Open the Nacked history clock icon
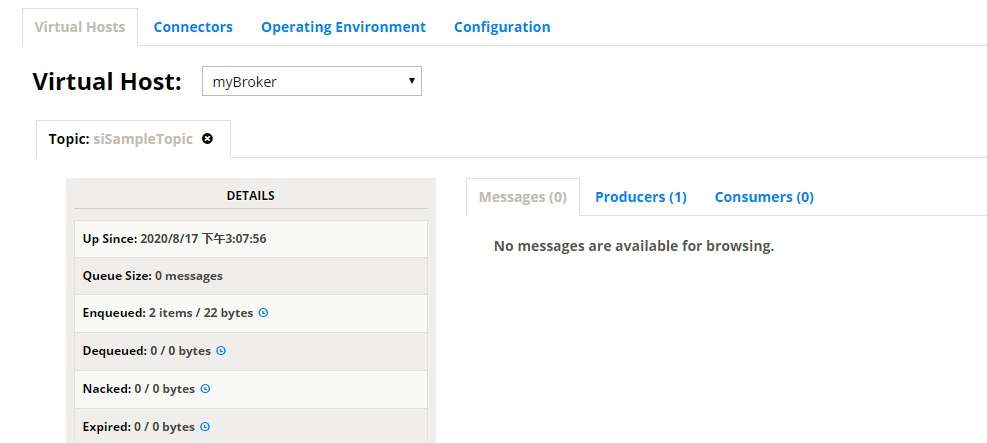The image size is (987, 443). 205,389
